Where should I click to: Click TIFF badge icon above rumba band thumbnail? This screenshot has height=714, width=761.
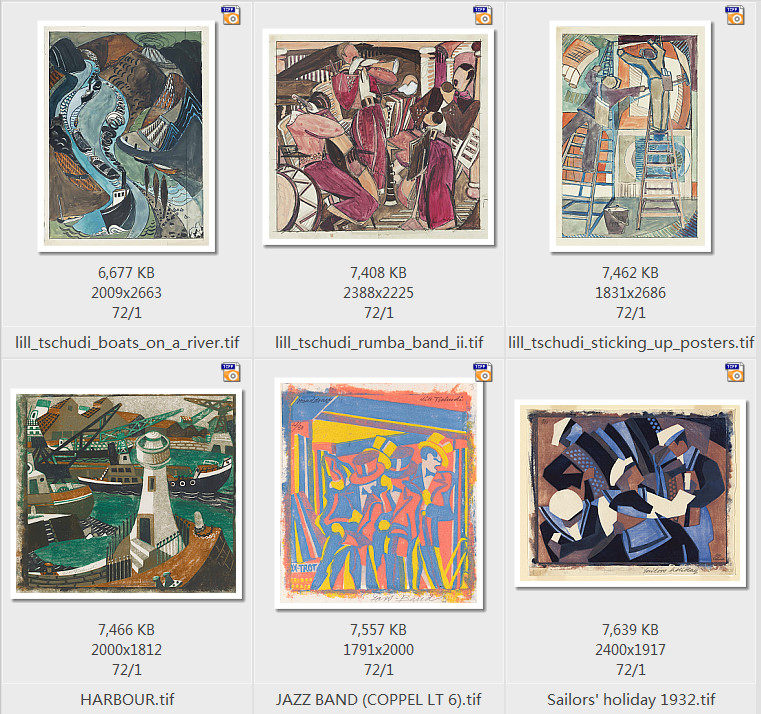pyautogui.click(x=483, y=15)
